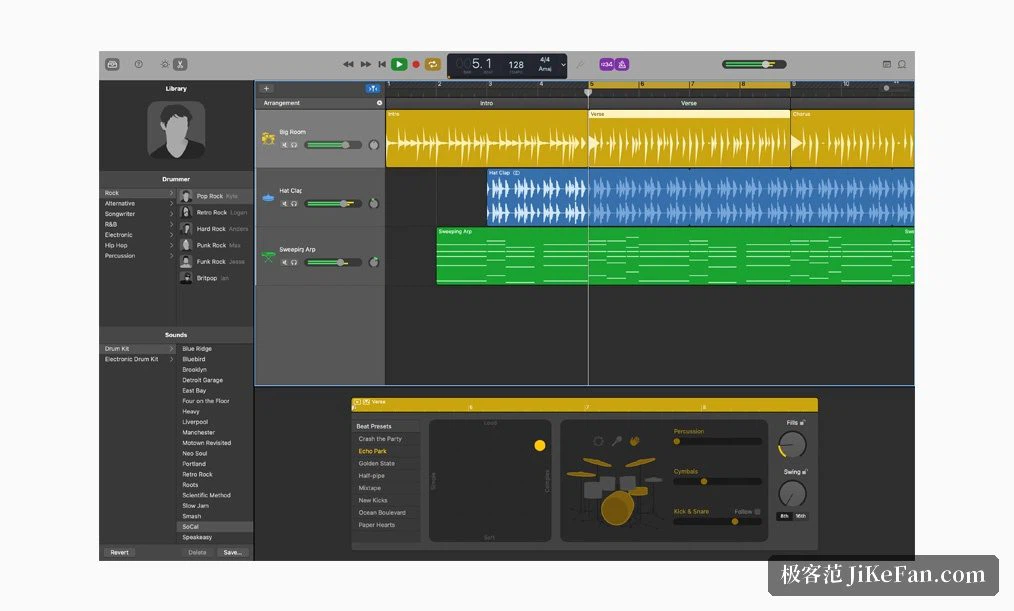The width and height of the screenshot is (1014, 611).
Task: Open Smart Controls with the knob icon
Action: click(165, 64)
